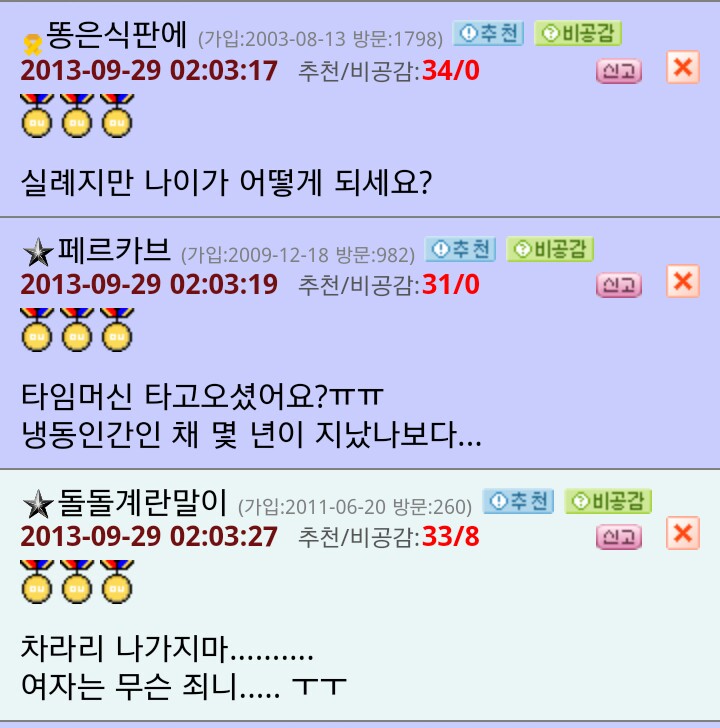The height and width of the screenshot is (728, 720).
Task: Click X icon on 페르카브's comment
Action: click(x=683, y=281)
